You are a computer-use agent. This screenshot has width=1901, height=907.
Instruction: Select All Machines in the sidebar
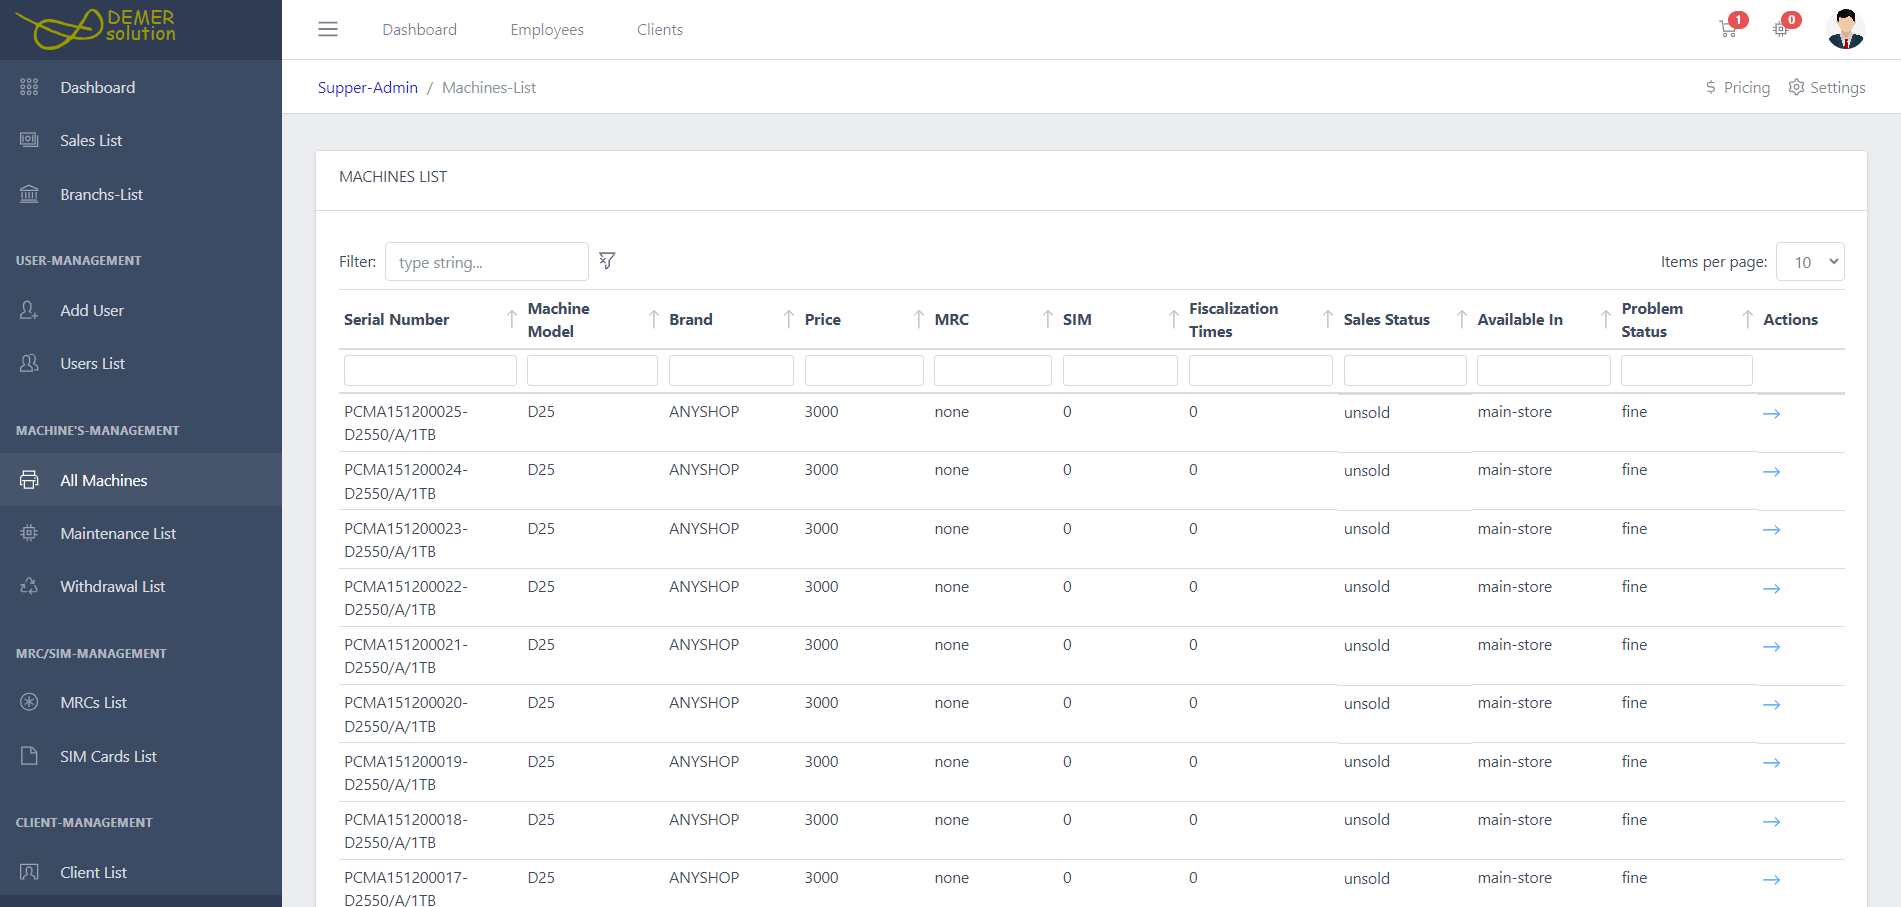tap(141, 480)
